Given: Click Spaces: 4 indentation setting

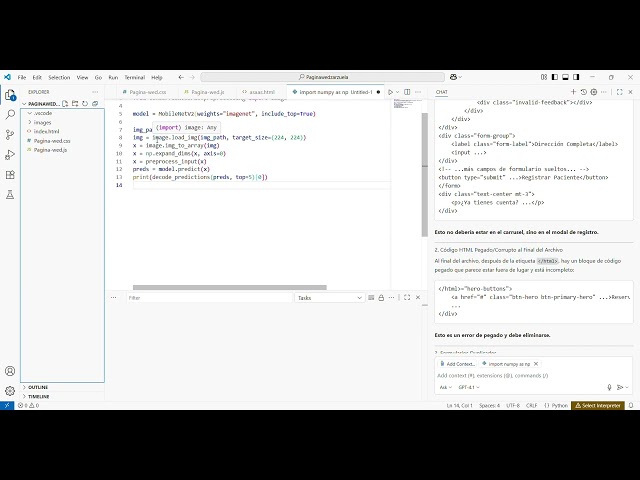Looking at the screenshot, I should 489,405.
